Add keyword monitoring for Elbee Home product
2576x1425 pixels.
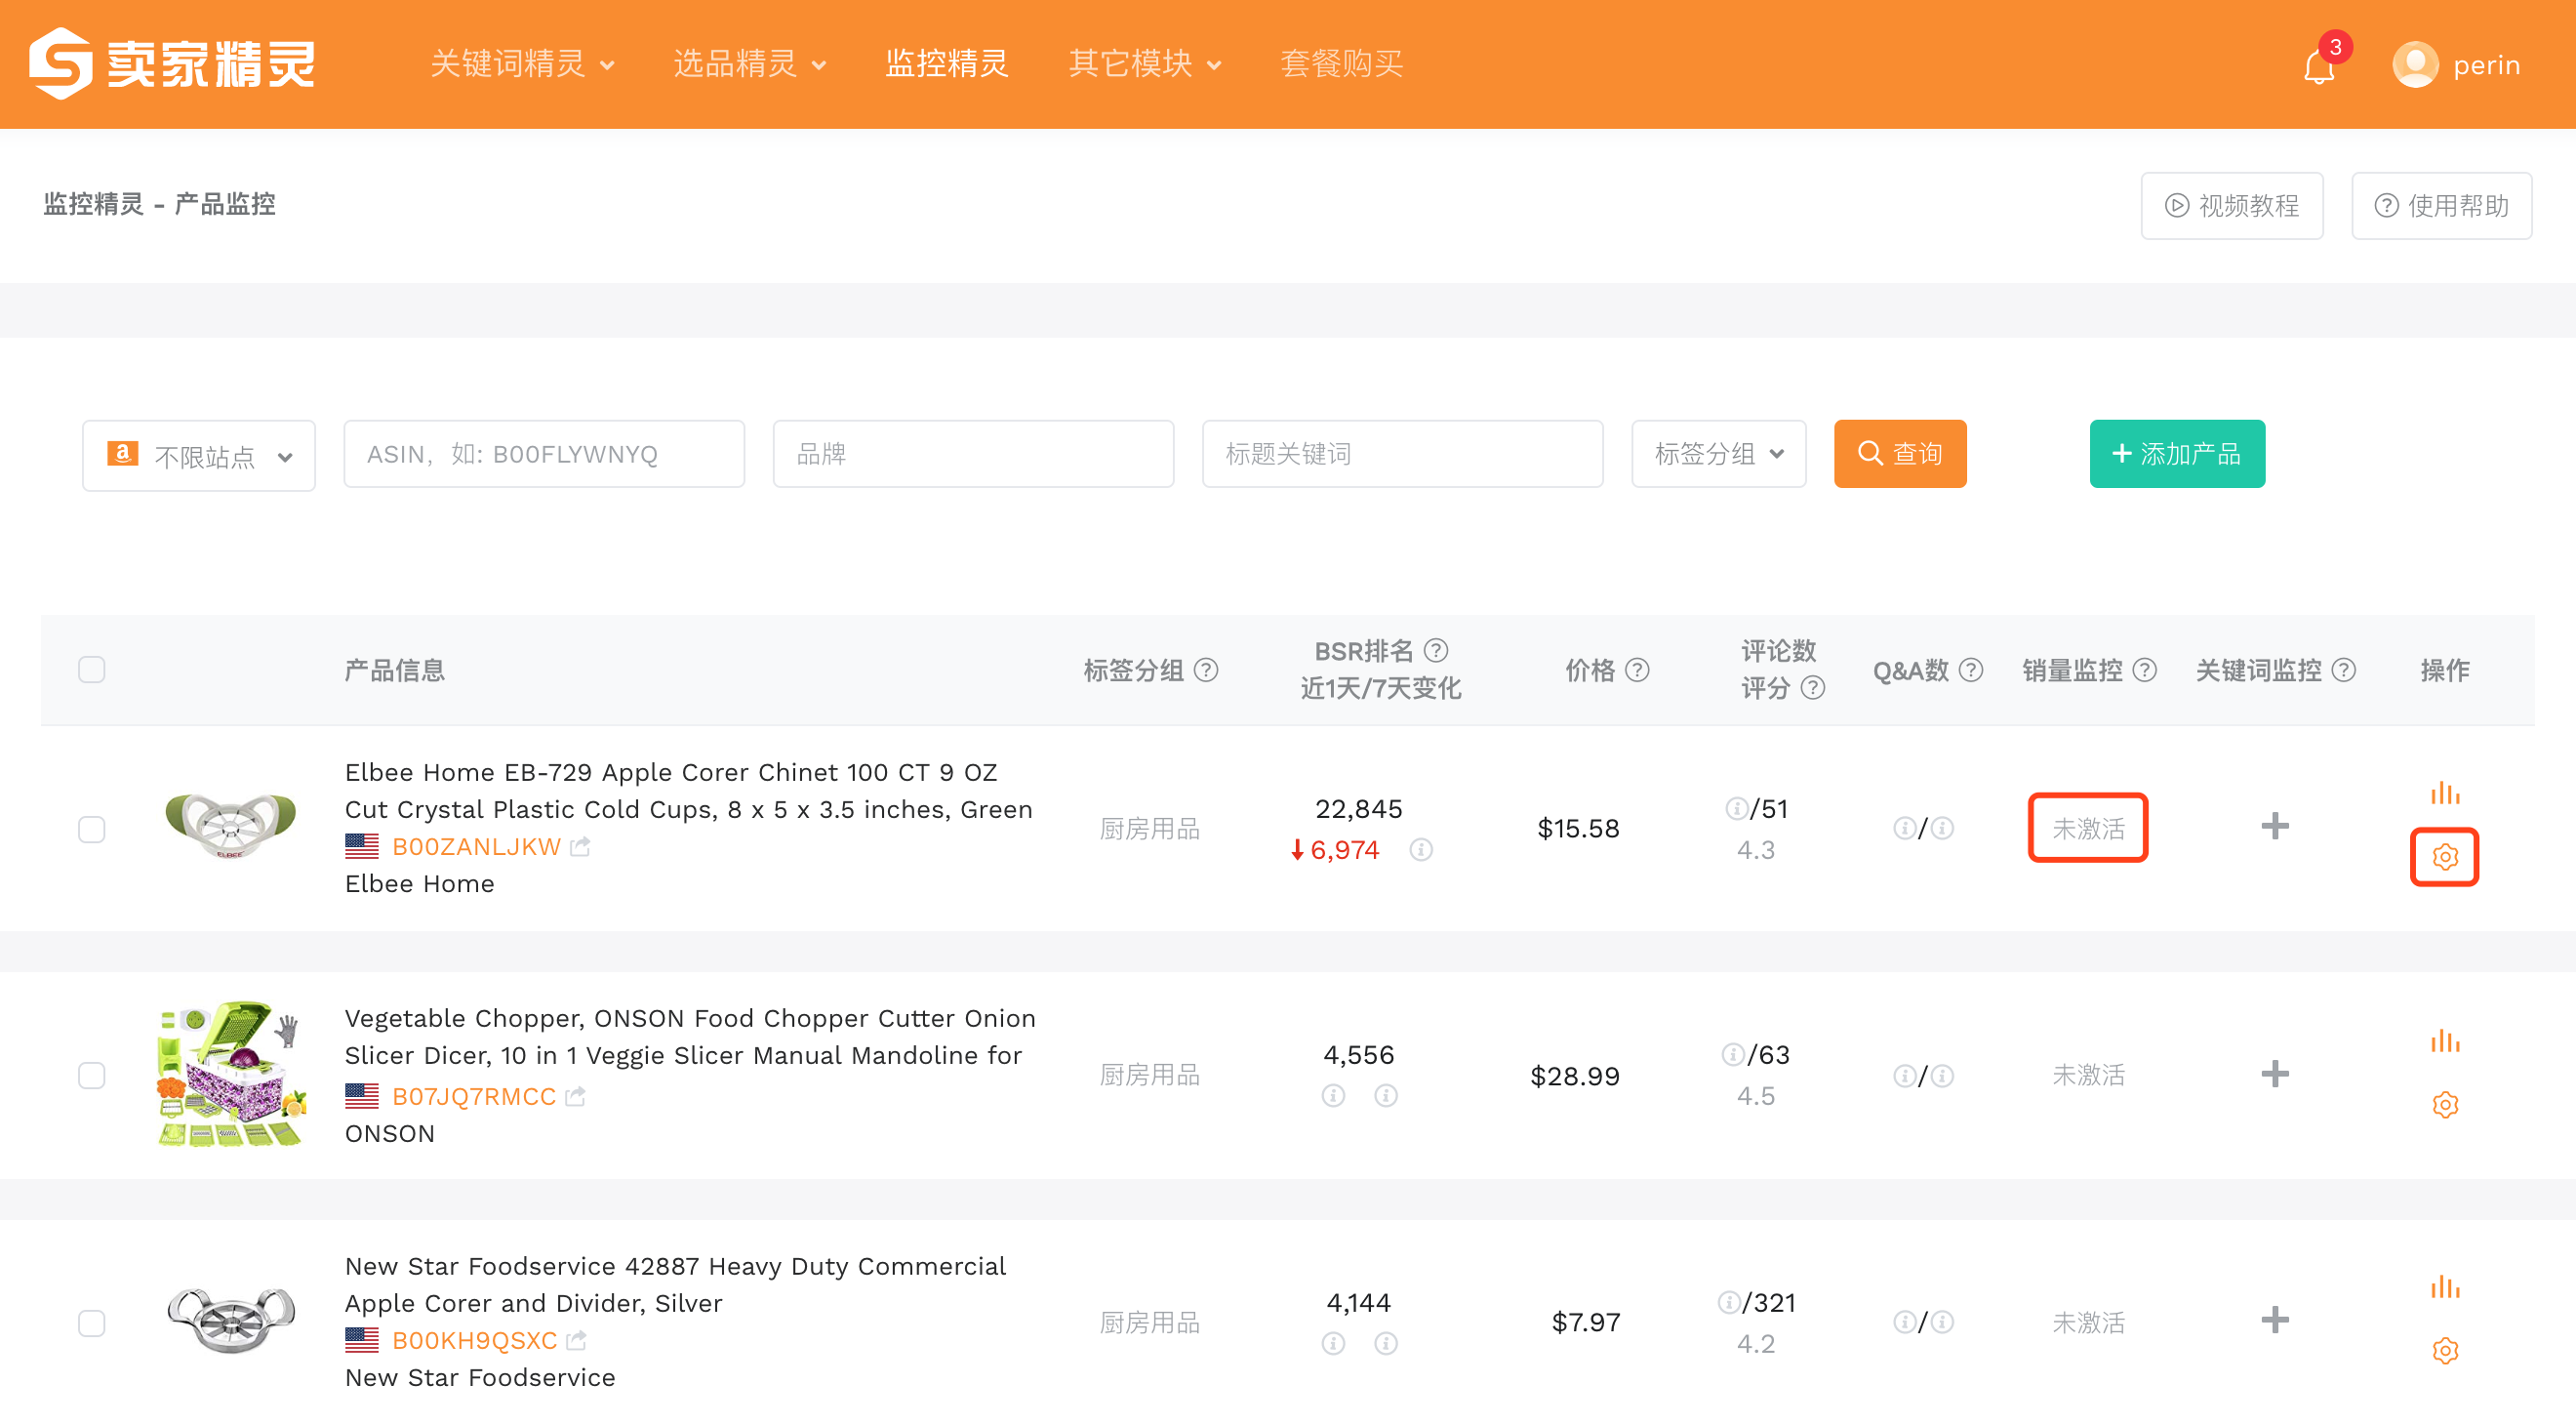coord(2275,826)
